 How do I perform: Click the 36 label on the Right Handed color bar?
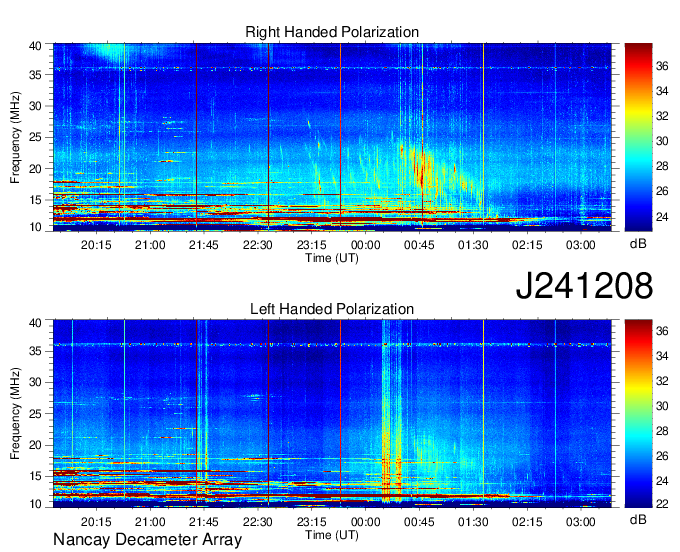662,66
